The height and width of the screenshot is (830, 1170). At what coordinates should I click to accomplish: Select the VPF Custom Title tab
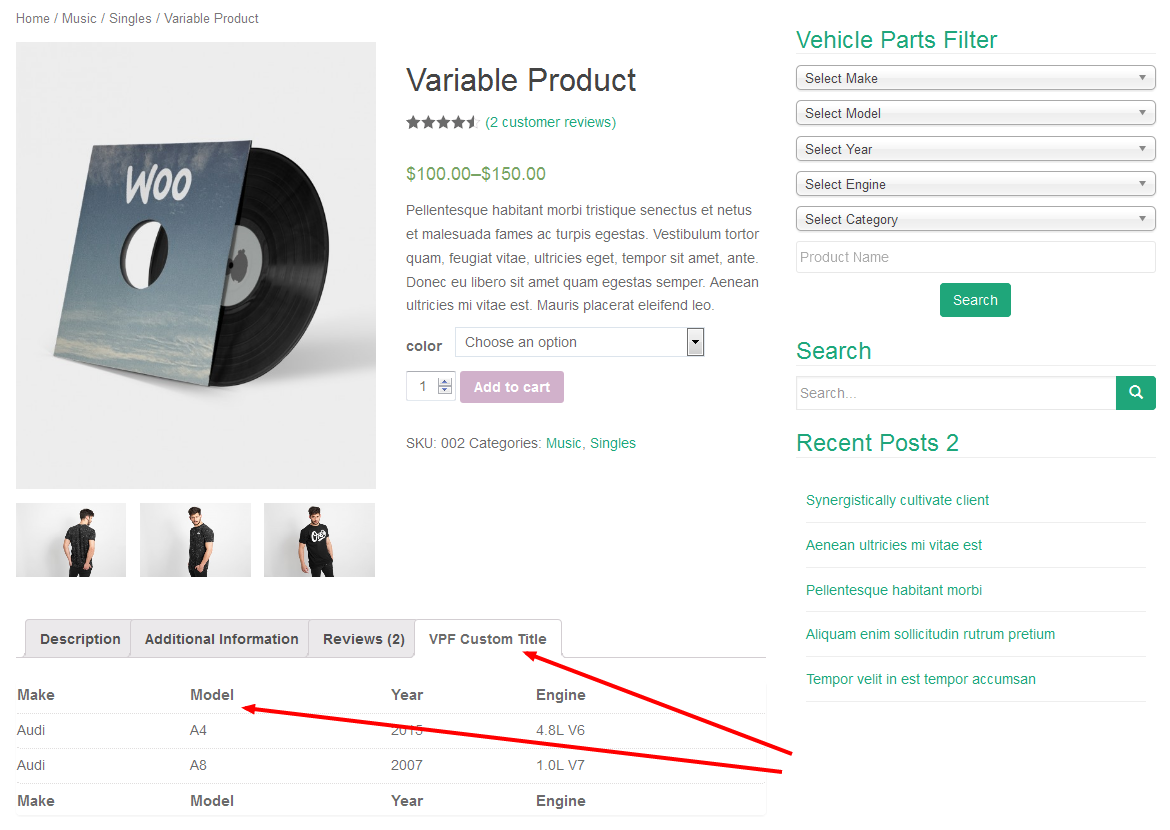[487, 638]
